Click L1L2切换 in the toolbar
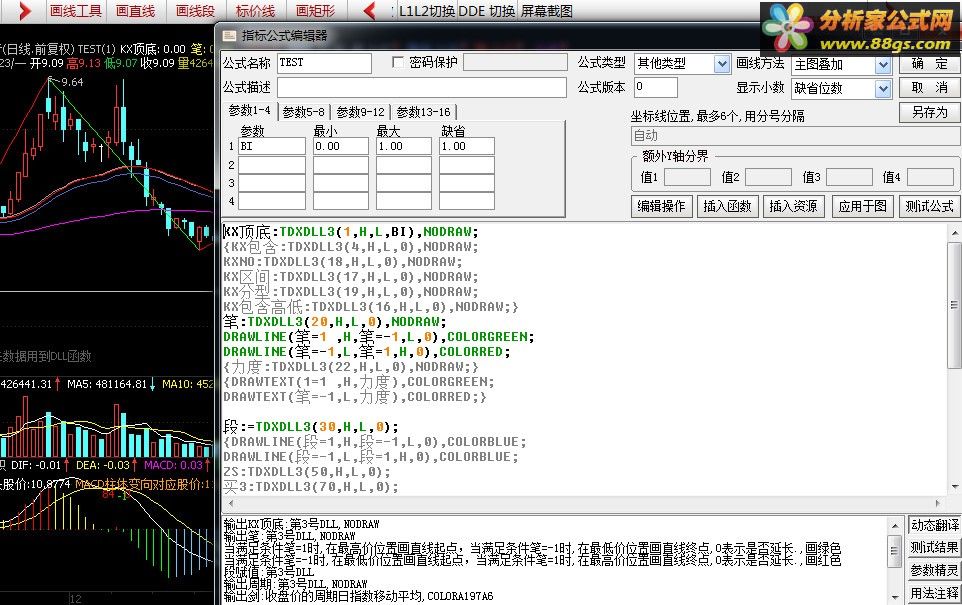The height and width of the screenshot is (605, 962). (426, 11)
